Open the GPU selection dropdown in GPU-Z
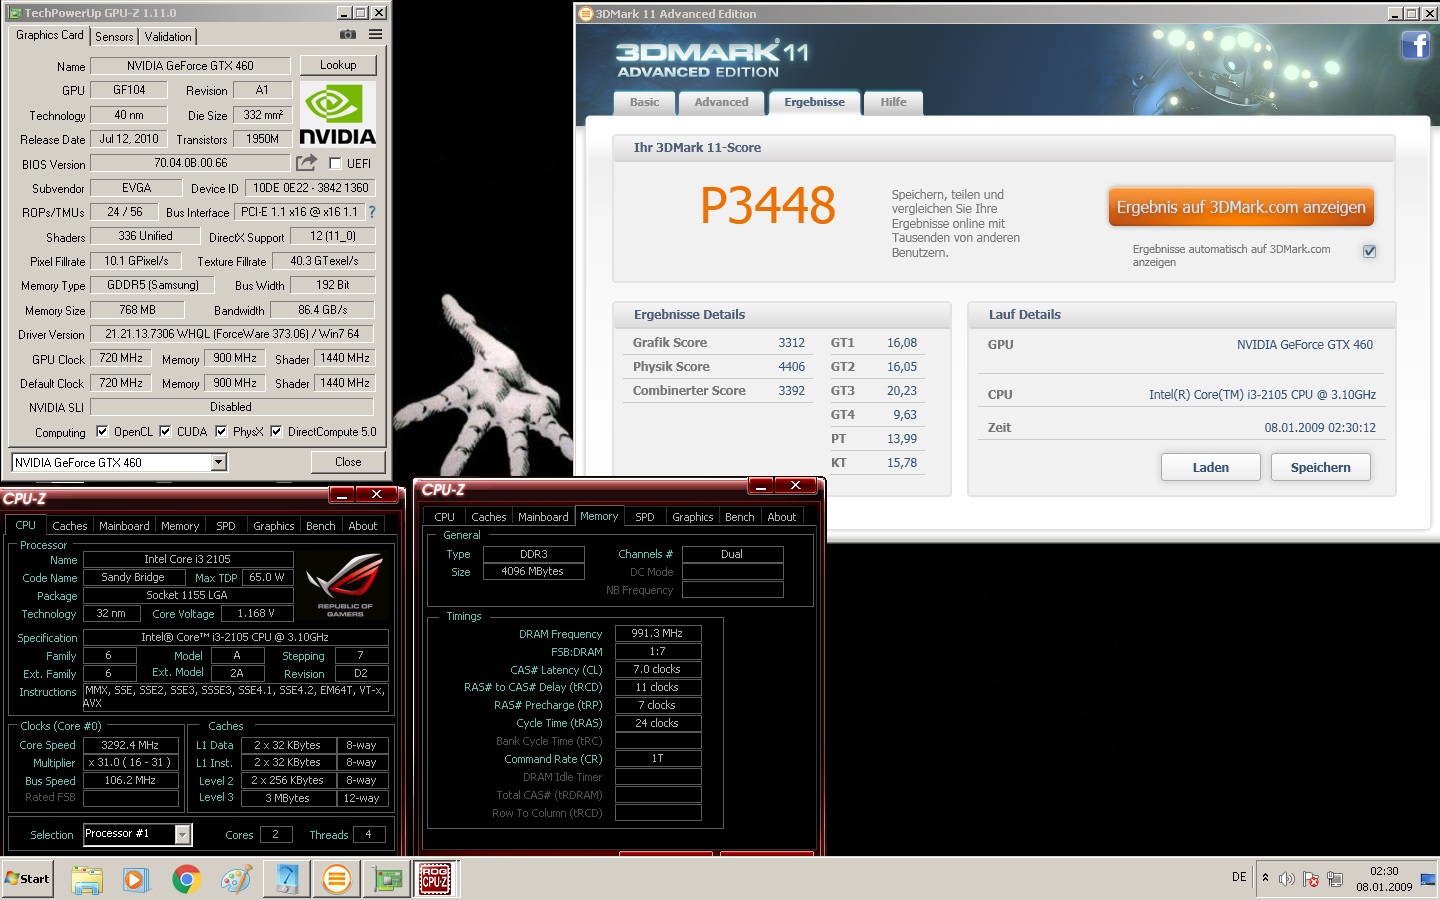Viewport: 1440px width, 900px height. tap(219, 462)
